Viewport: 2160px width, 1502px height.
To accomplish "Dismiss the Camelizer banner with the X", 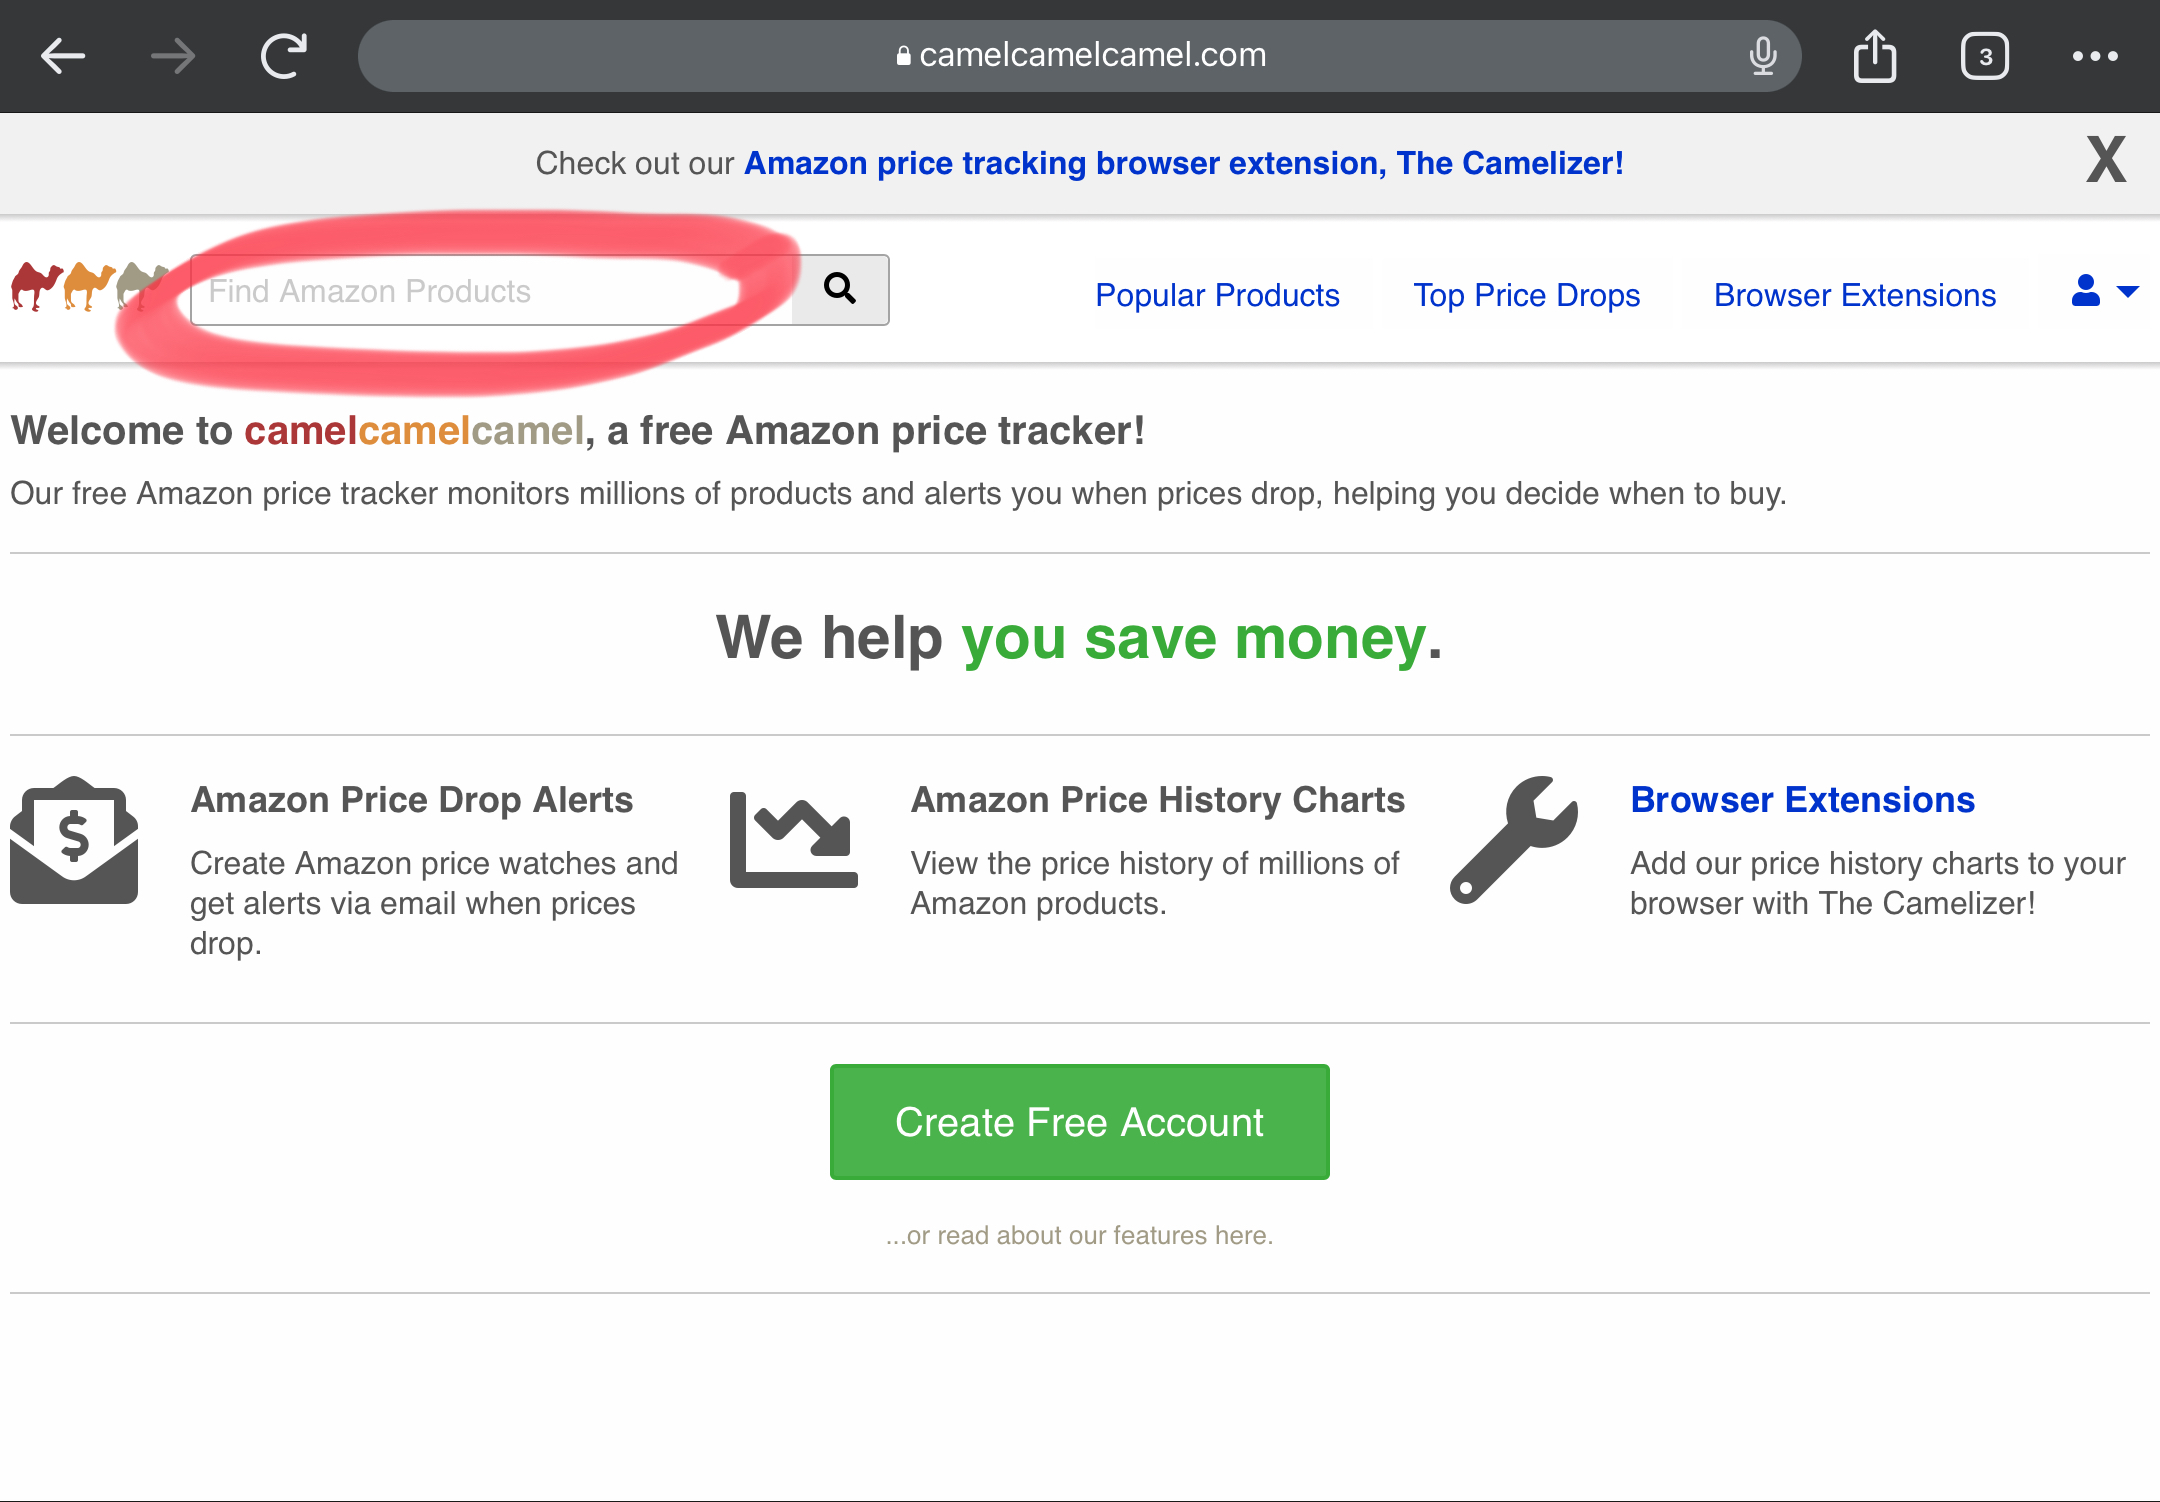I will (2106, 160).
